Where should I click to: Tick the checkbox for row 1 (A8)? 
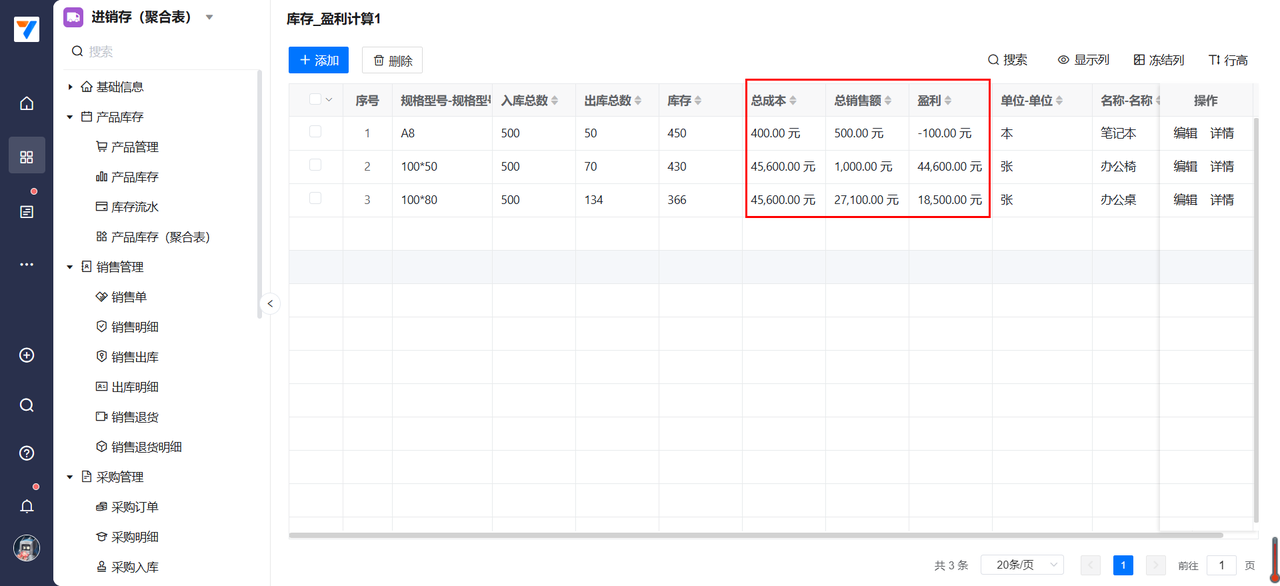(316, 132)
